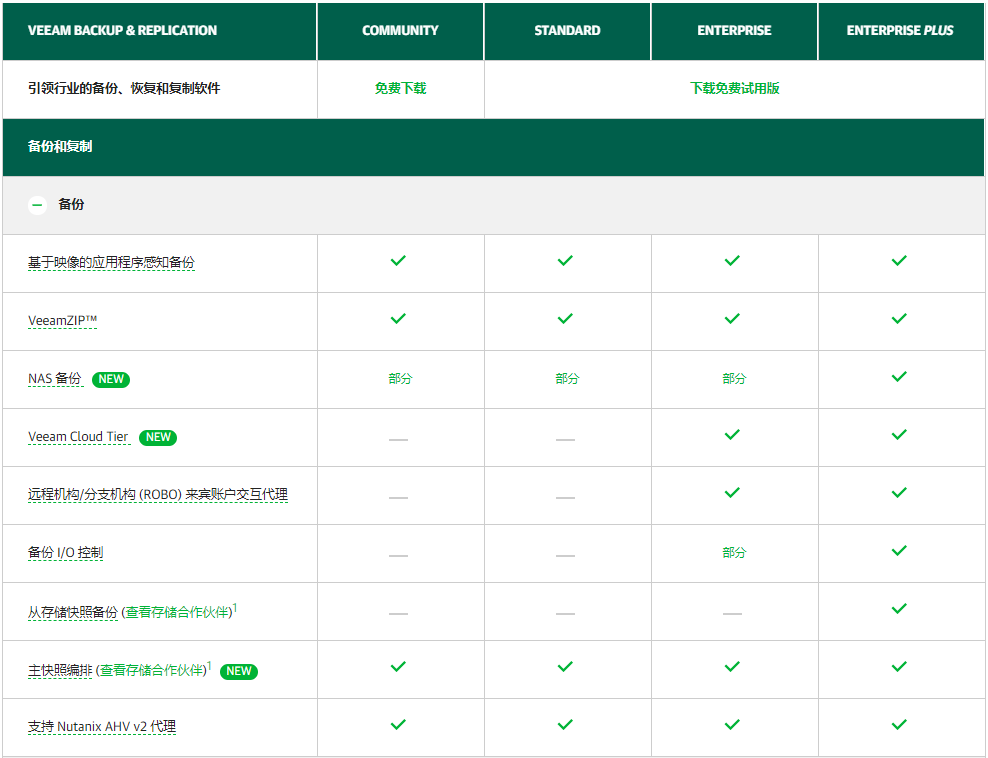The width and height of the screenshot is (988, 758).
Task: Click Standard checkmark in Nutanix AHV row
Action: tap(565, 724)
